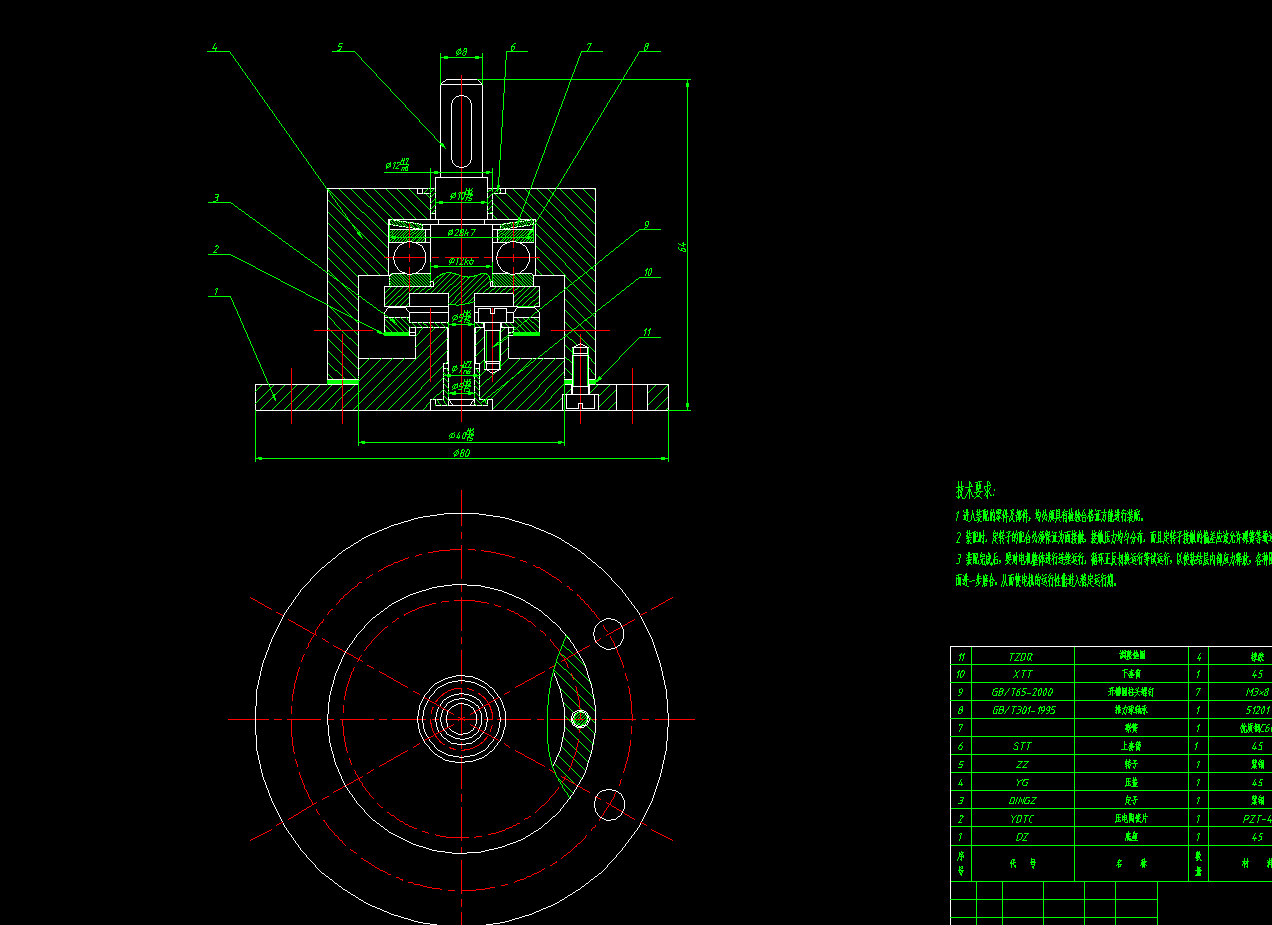This screenshot has width=1272, height=925.
Task: Click the φ28k7 dimension text
Action: tap(461, 232)
